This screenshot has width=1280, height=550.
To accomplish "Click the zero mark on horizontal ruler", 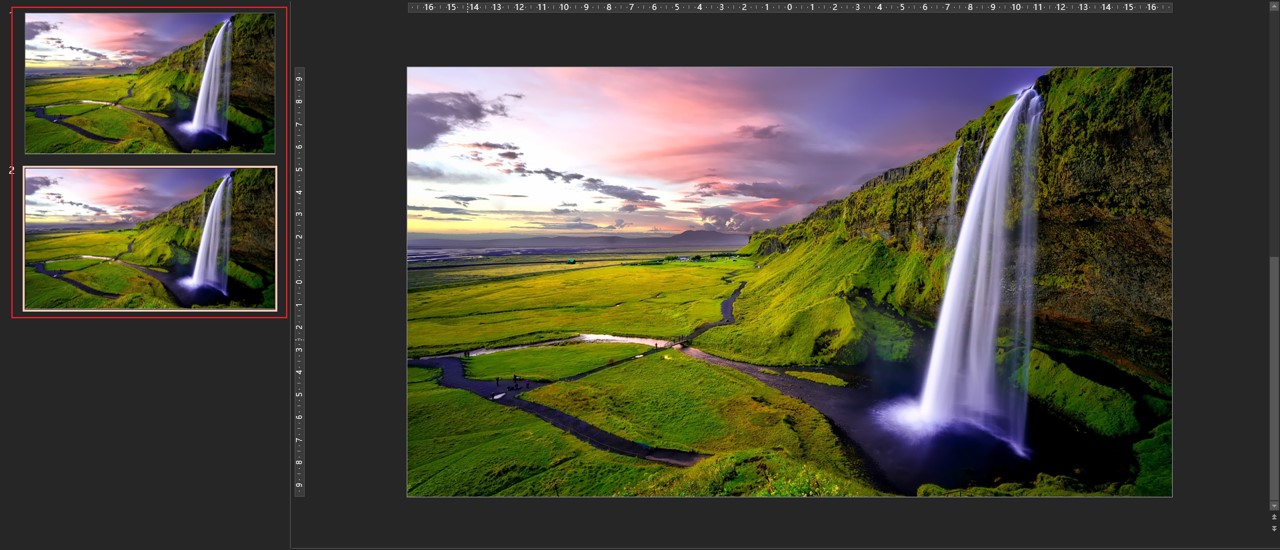I will pyautogui.click(x=789, y=7).
